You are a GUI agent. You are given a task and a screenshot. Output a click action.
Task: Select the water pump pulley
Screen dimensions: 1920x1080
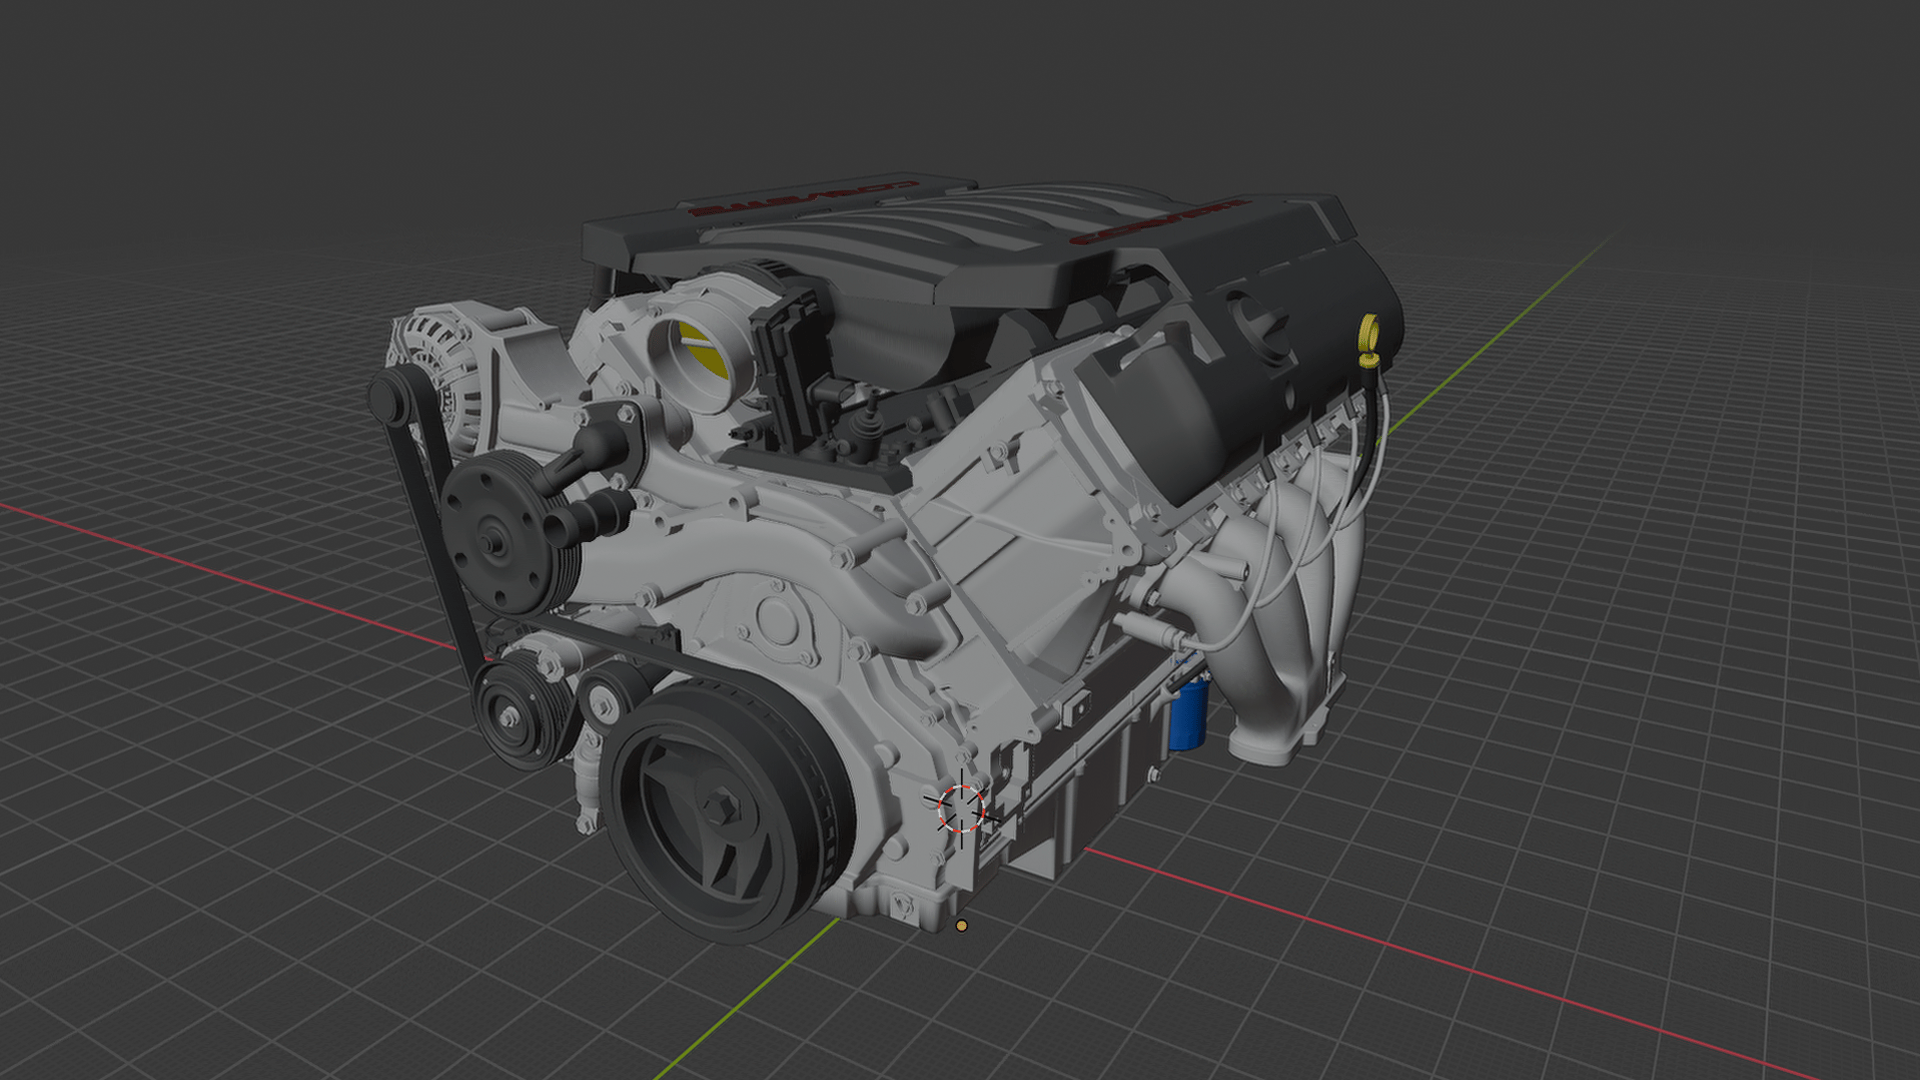click(x=508, y=531)
